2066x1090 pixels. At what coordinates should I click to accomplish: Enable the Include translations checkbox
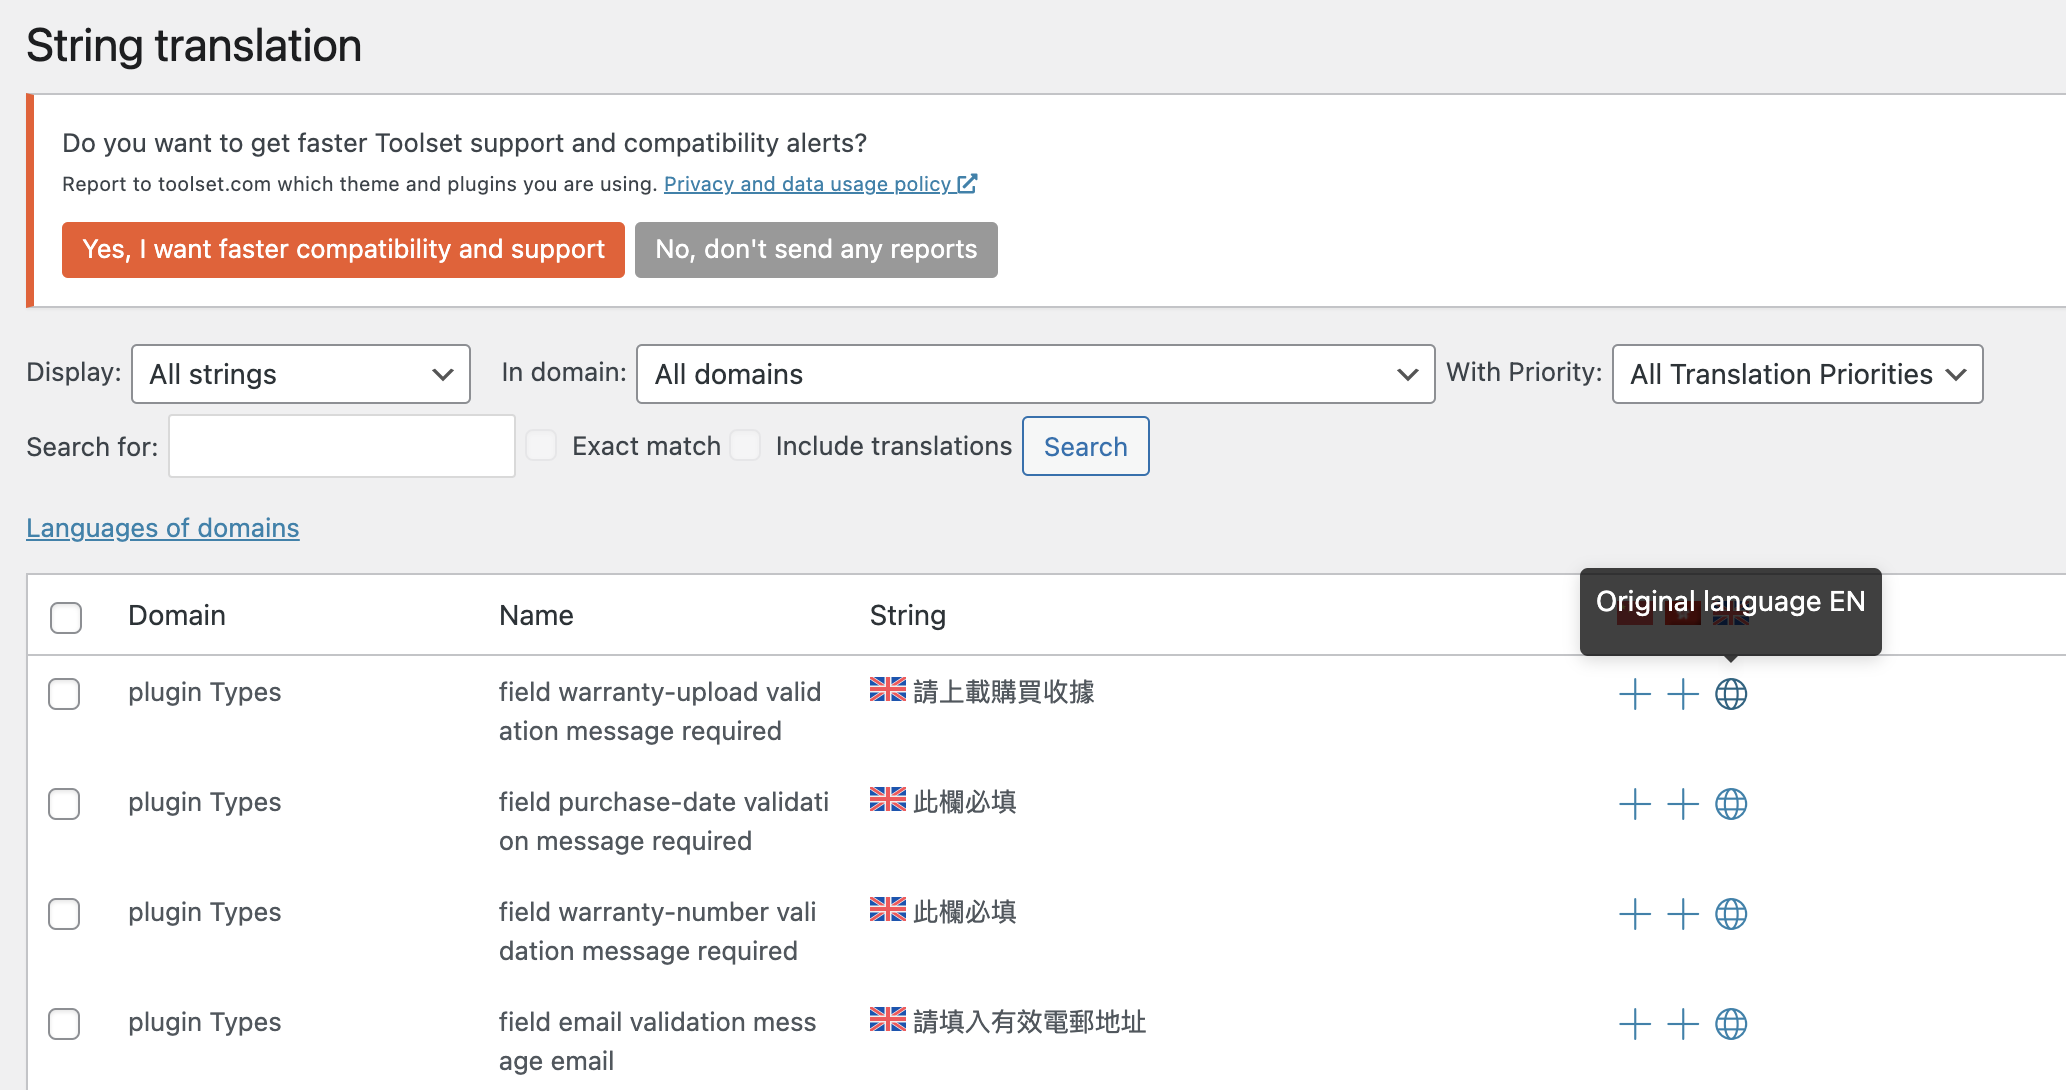pyautogui.click(x=745, y=445)
